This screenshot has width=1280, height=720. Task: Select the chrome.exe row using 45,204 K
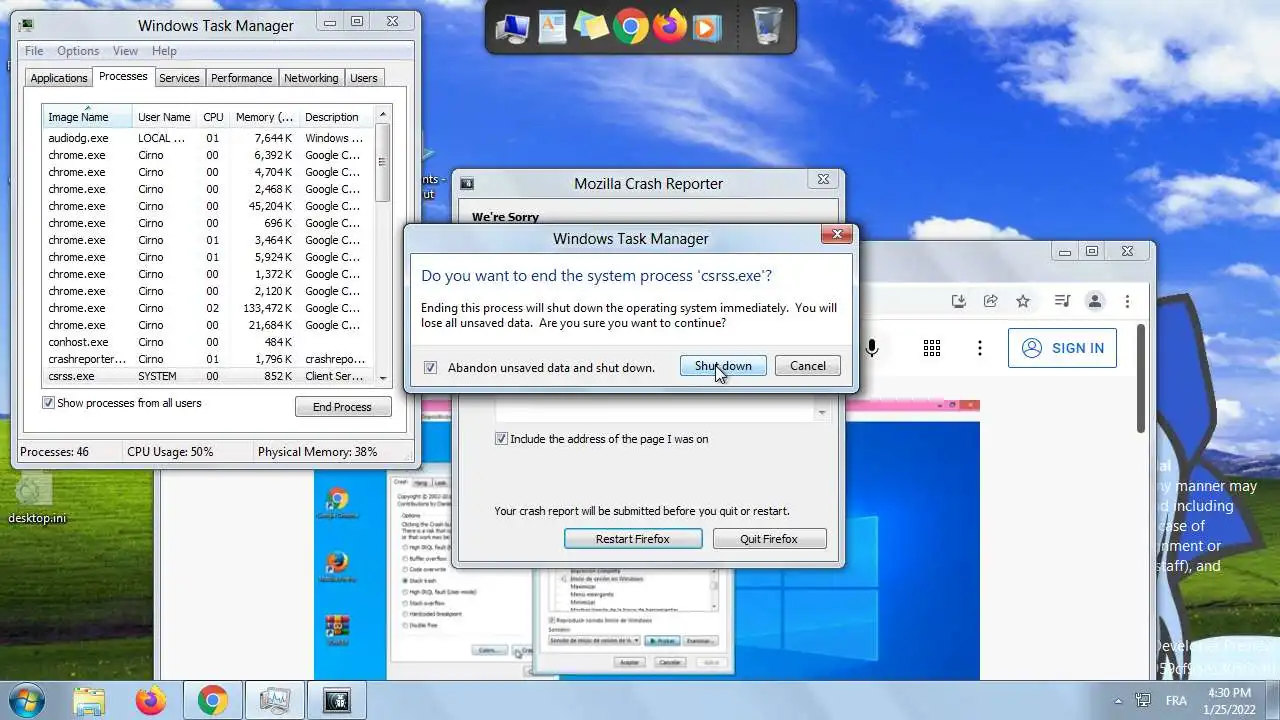(x=208, y=206)
